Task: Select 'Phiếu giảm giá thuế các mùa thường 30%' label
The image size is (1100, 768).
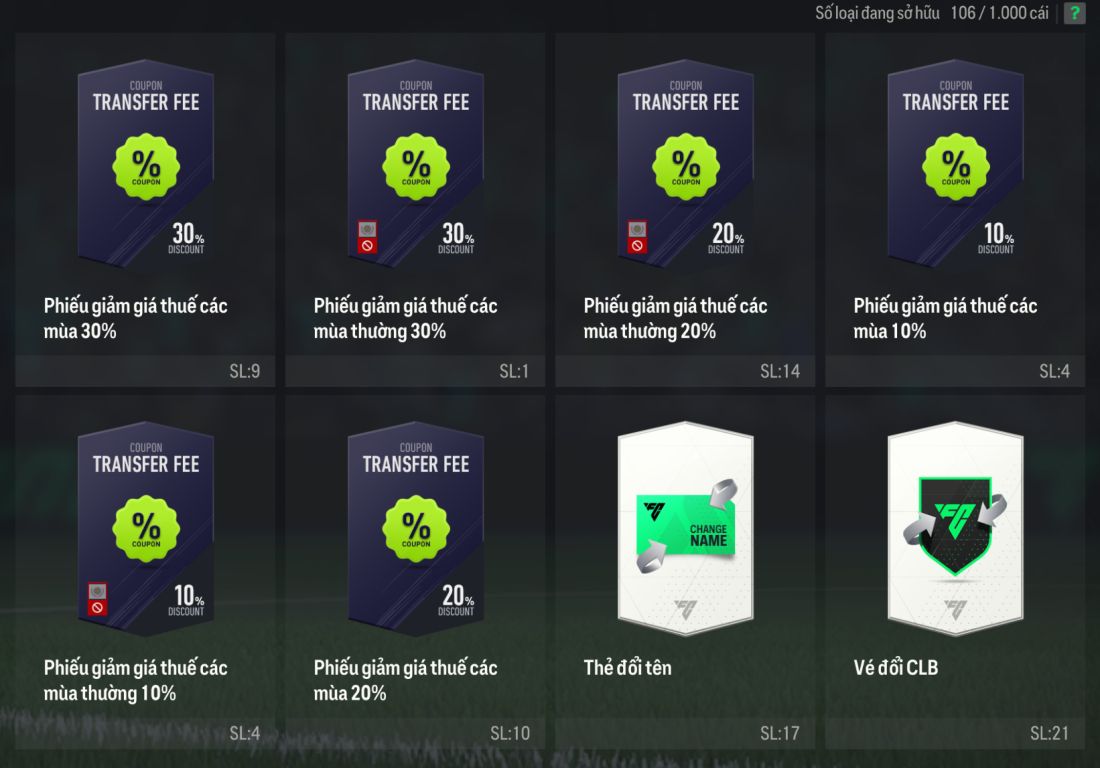Action: (x=405, y=318)
